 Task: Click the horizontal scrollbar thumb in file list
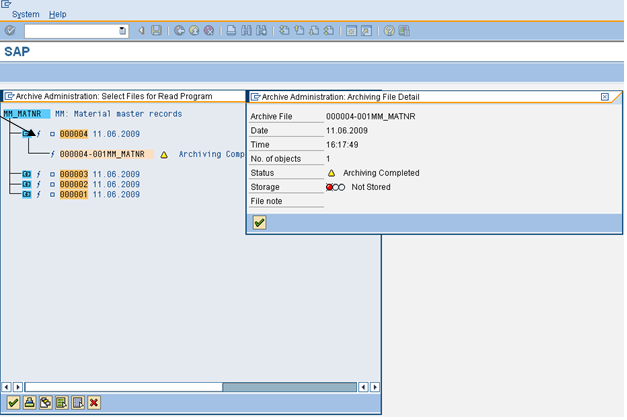click(124, 387)
